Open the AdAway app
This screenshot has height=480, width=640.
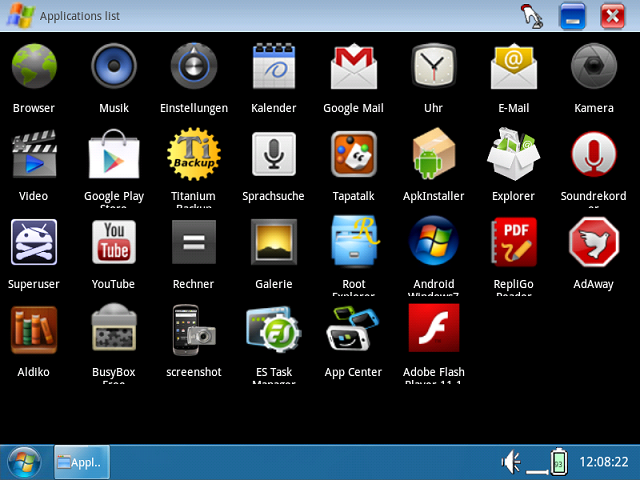pos(594,242)
